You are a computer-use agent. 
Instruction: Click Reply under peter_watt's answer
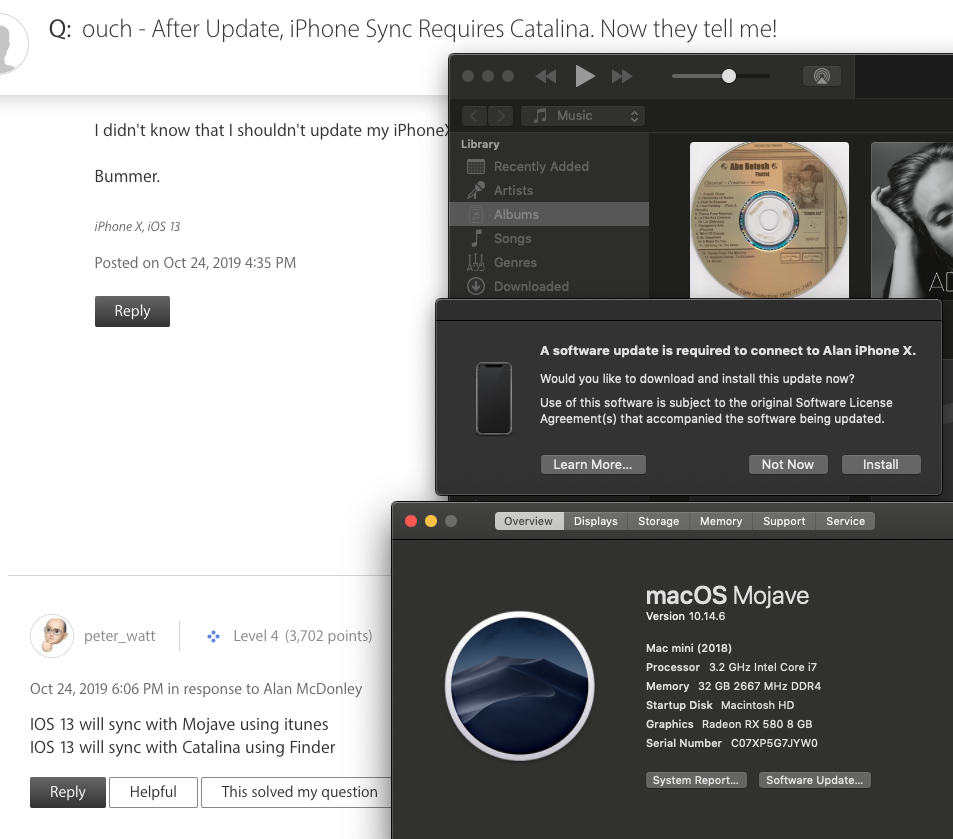click(67, 792)
